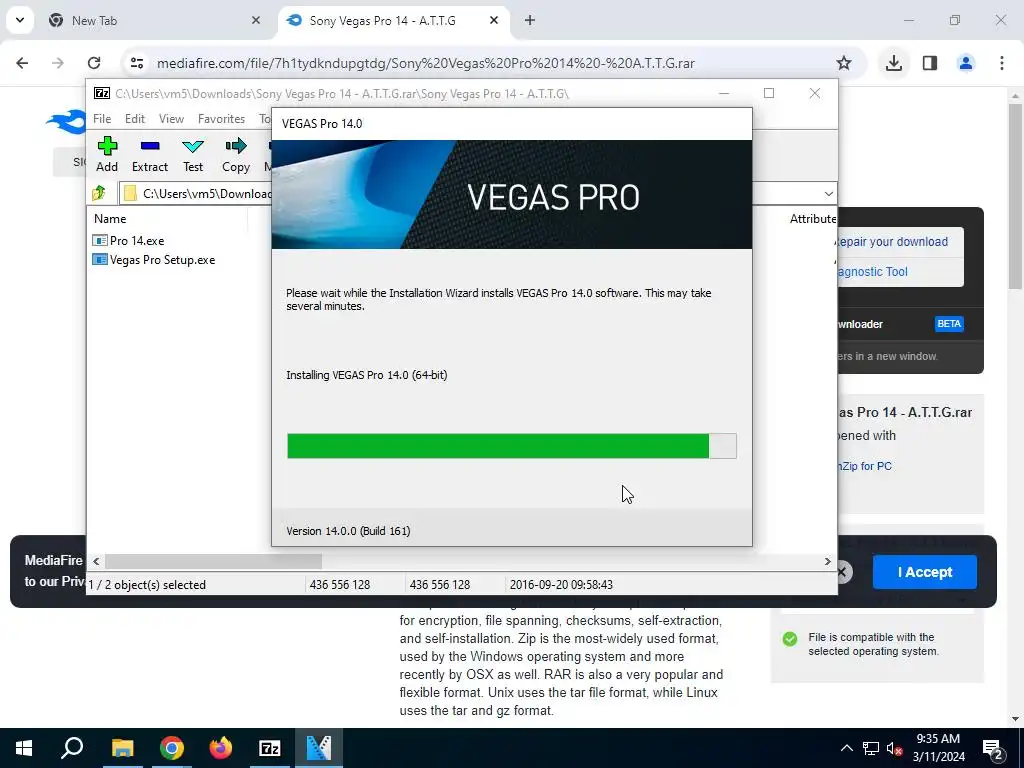Dismiss the MediaFire privacy banner with X
Screen dimensions: 1024x768
click(x=843, y=572)
